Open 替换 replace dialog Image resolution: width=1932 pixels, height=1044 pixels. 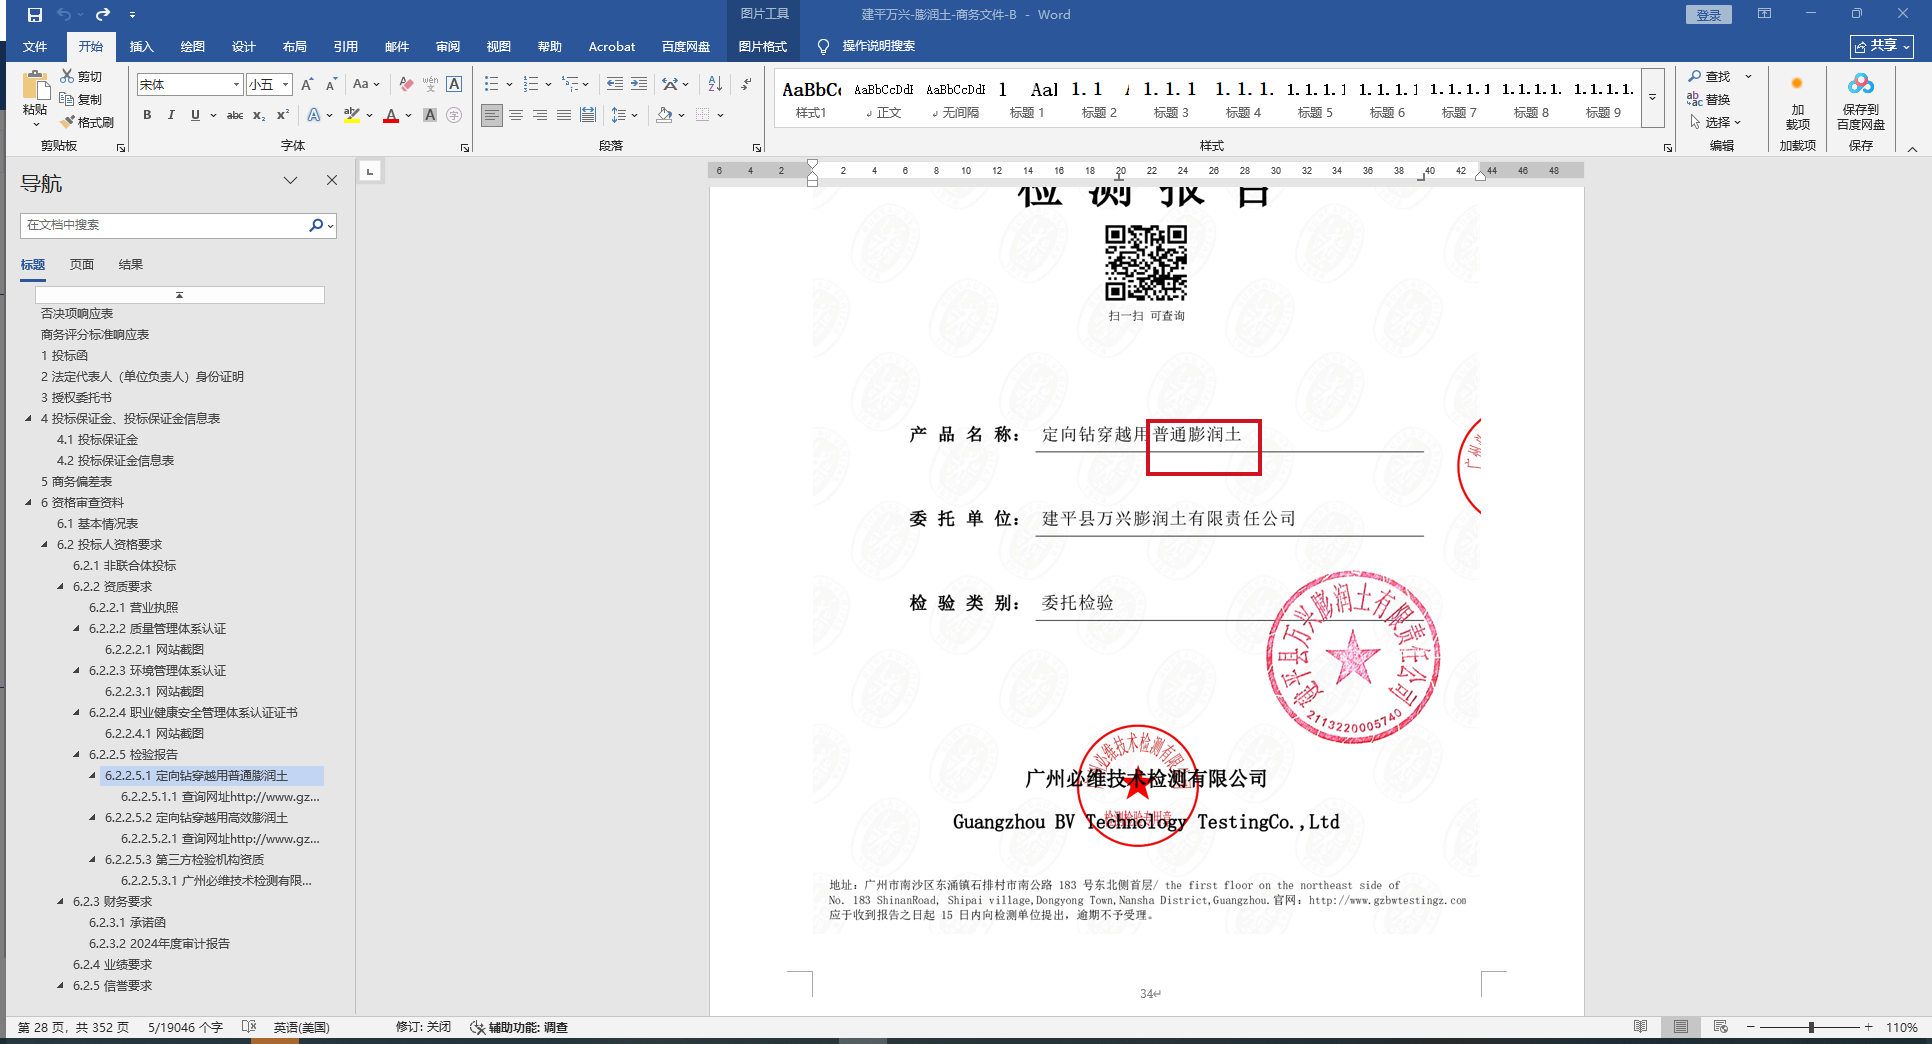(1709, 99)
